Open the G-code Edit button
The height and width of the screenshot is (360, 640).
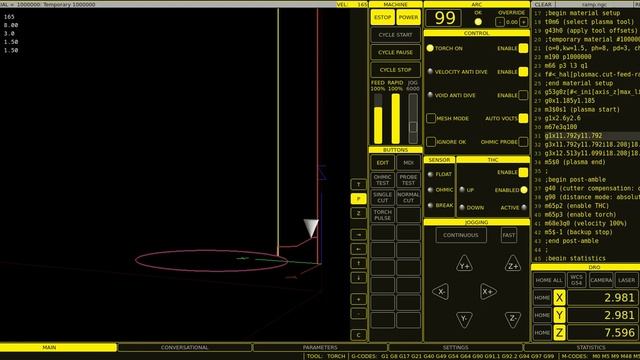(x=382, y=162)
